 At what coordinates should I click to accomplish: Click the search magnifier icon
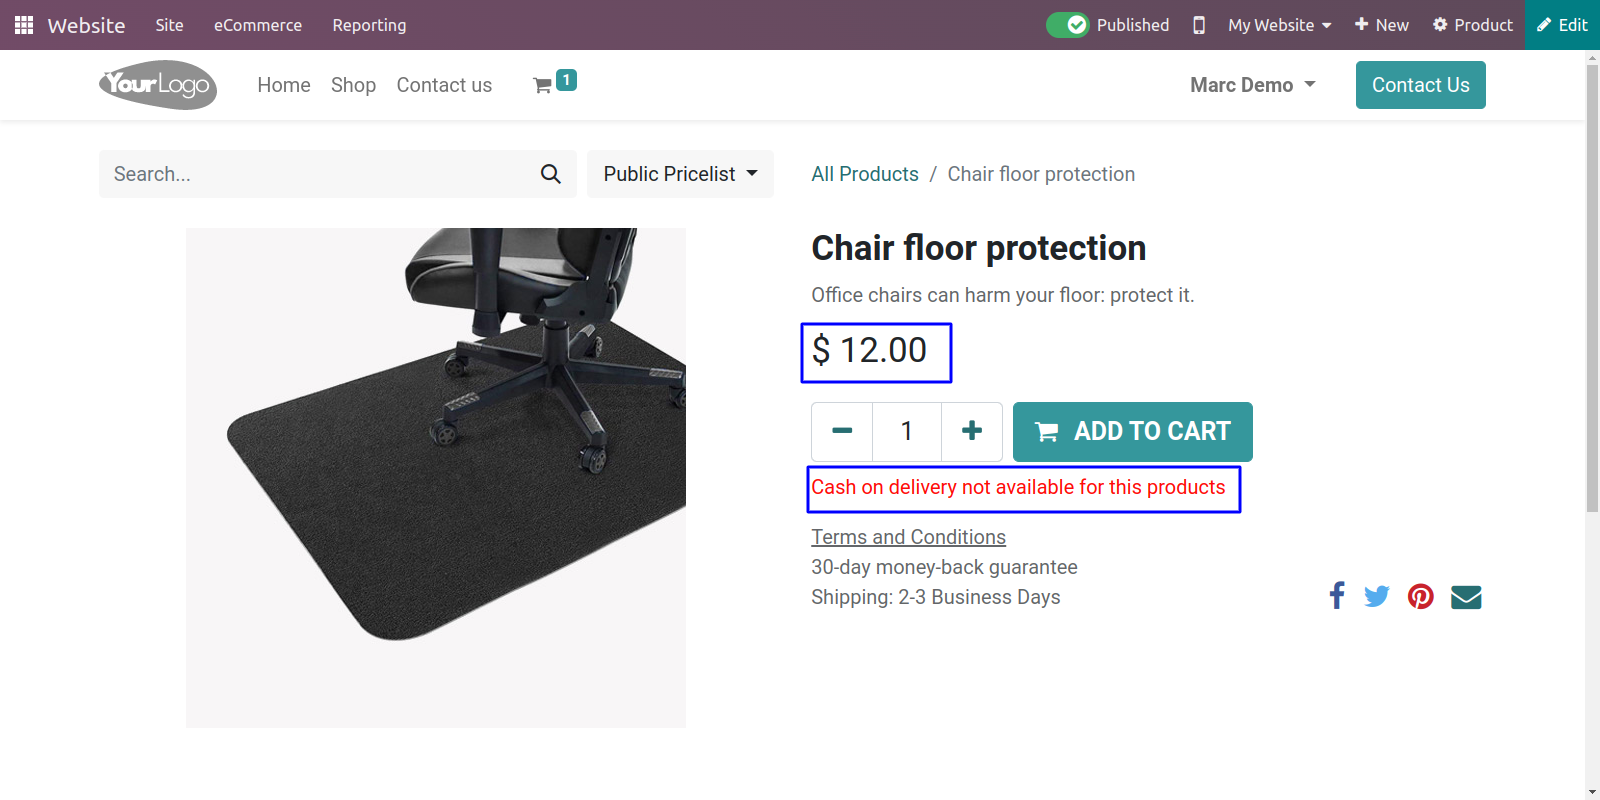(x=551, y=174)
